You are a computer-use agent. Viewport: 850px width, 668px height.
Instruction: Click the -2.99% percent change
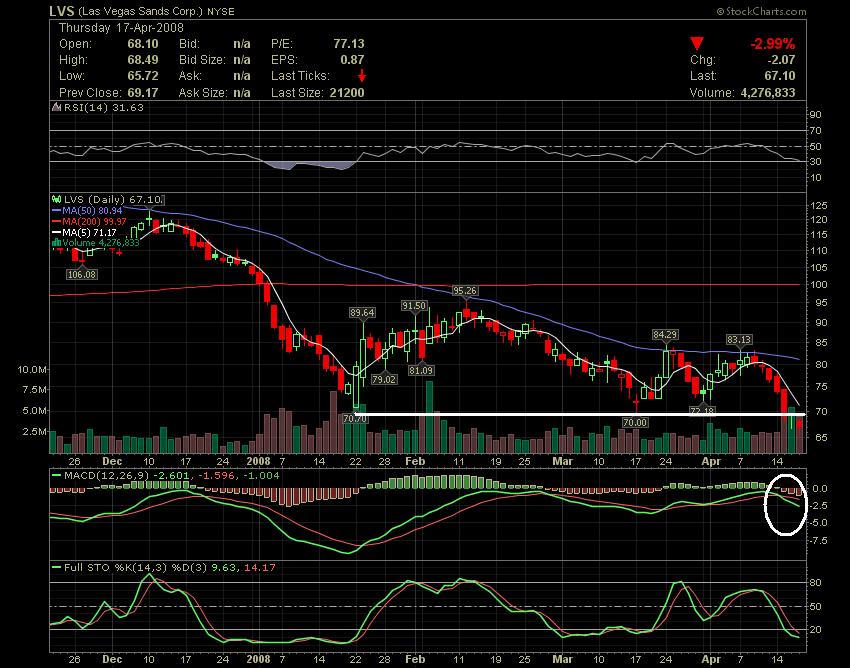click(x=772, y=44)
